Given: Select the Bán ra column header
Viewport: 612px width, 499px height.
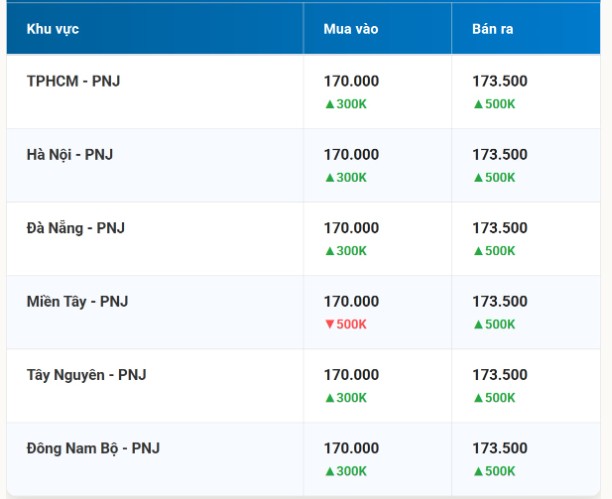Looking at the screenshot, I should pyautogui.click(x=493, y=29).
